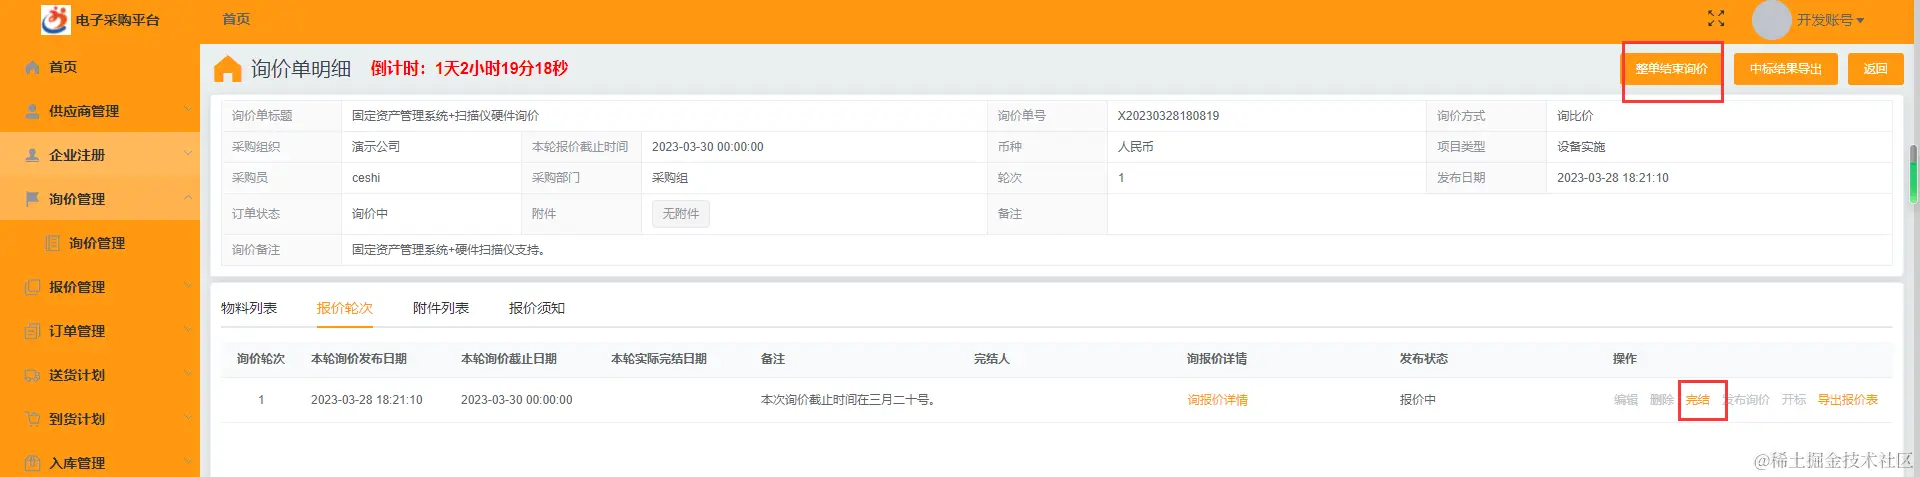Screen dimensions: 1920x477
Task: Click the greyed 发布询价 action
Action: (x=1746, y=400)
